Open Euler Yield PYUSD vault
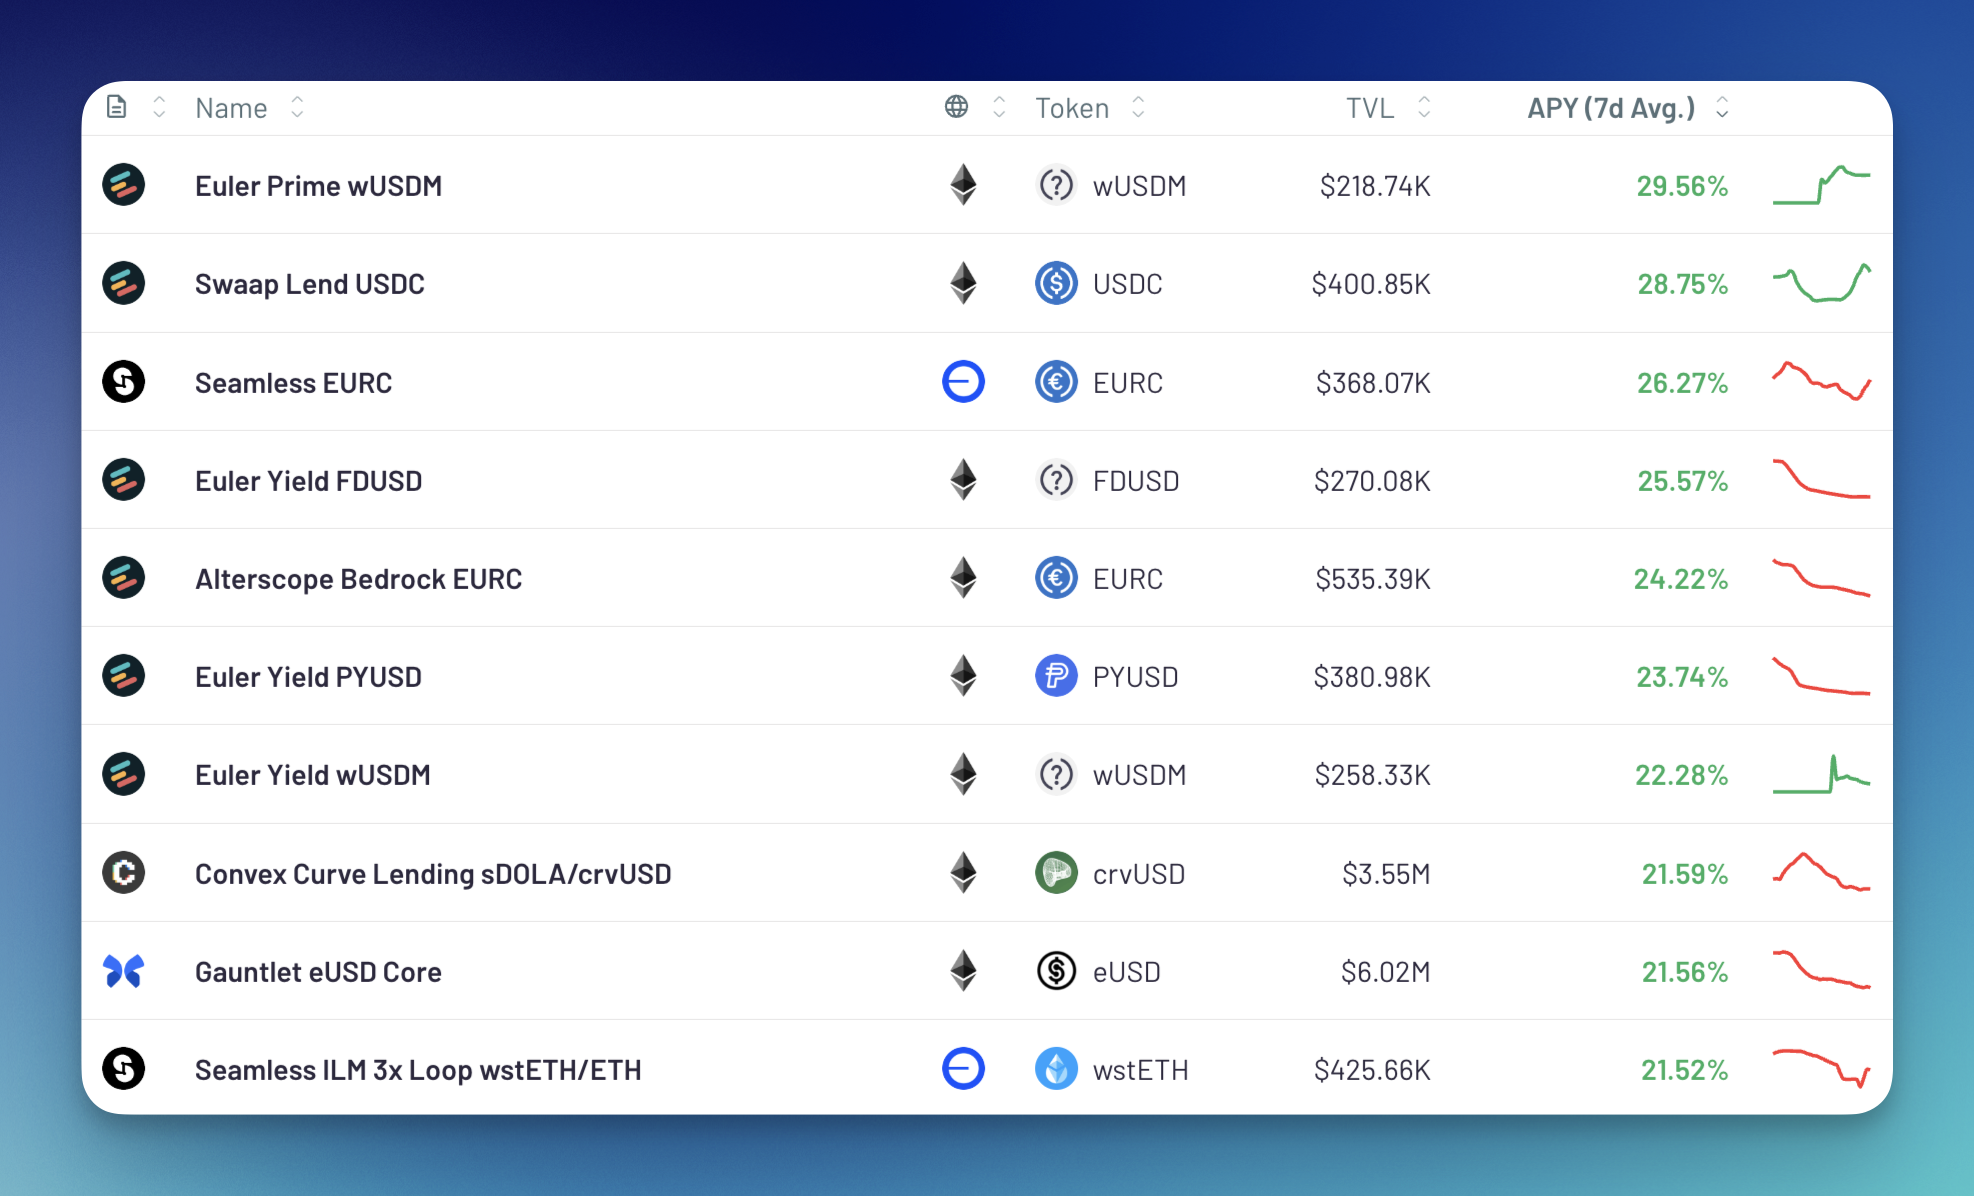Image resolution: width=1974 pixels, height=1196 pixels. (308, 677)
